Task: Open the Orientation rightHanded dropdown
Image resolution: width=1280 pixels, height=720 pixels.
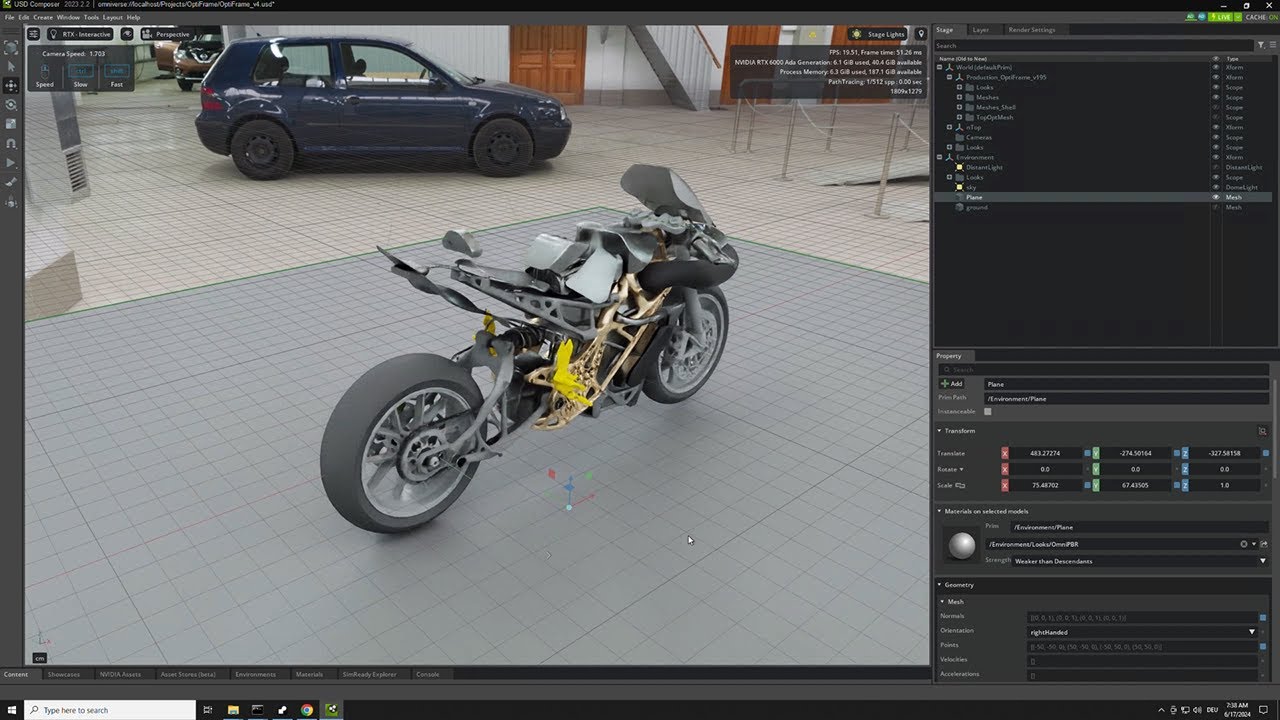Action: 1143,632
